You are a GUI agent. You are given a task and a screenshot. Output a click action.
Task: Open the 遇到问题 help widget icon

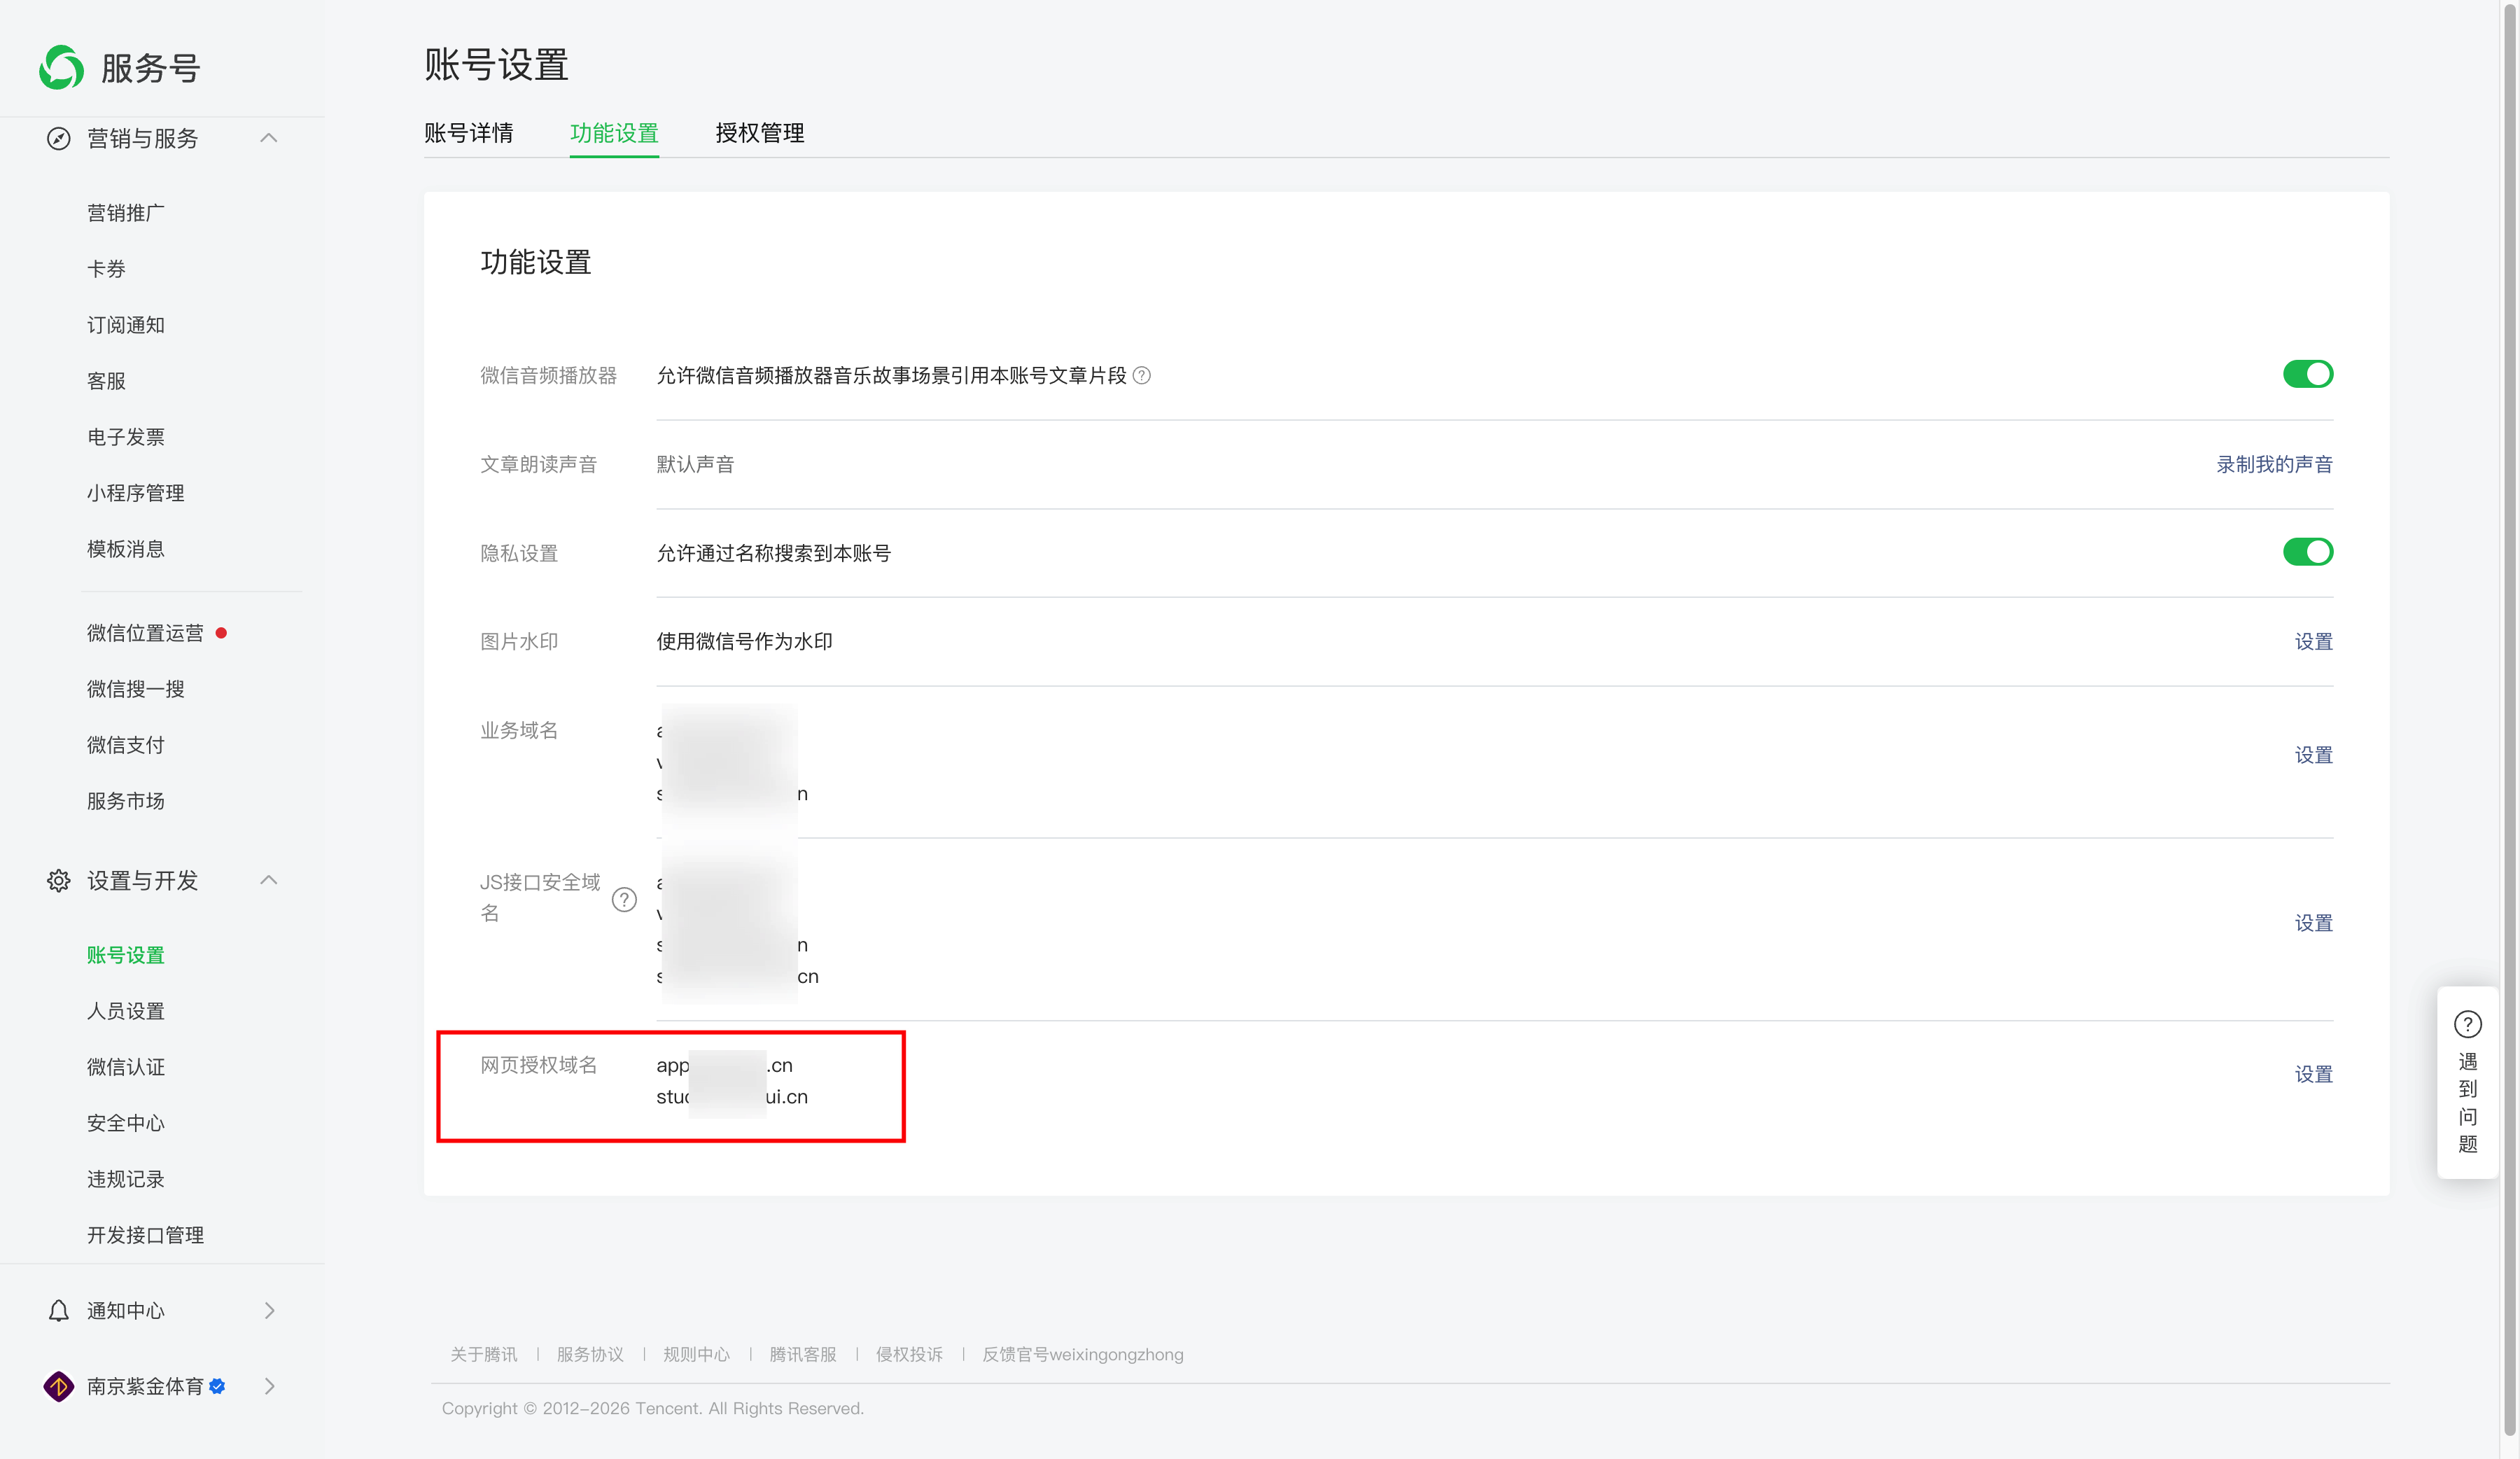tap(2467, 1024)
